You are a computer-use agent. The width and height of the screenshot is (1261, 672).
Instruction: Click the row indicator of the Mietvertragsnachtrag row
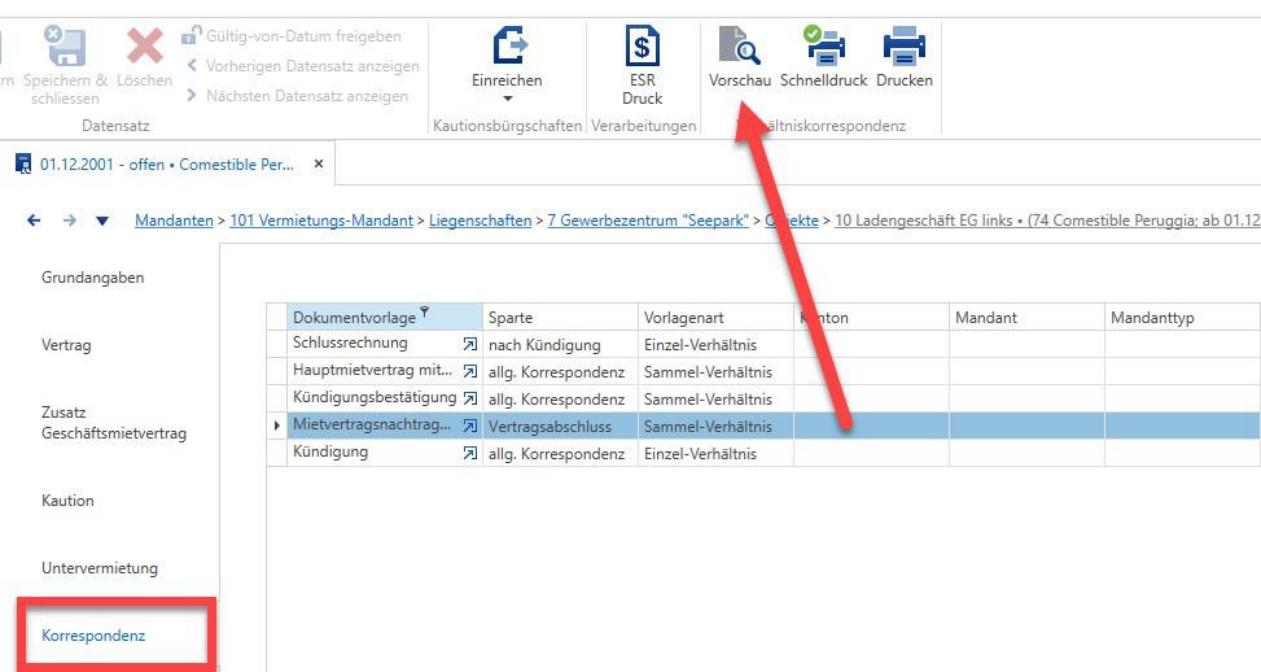click(277, 426)
